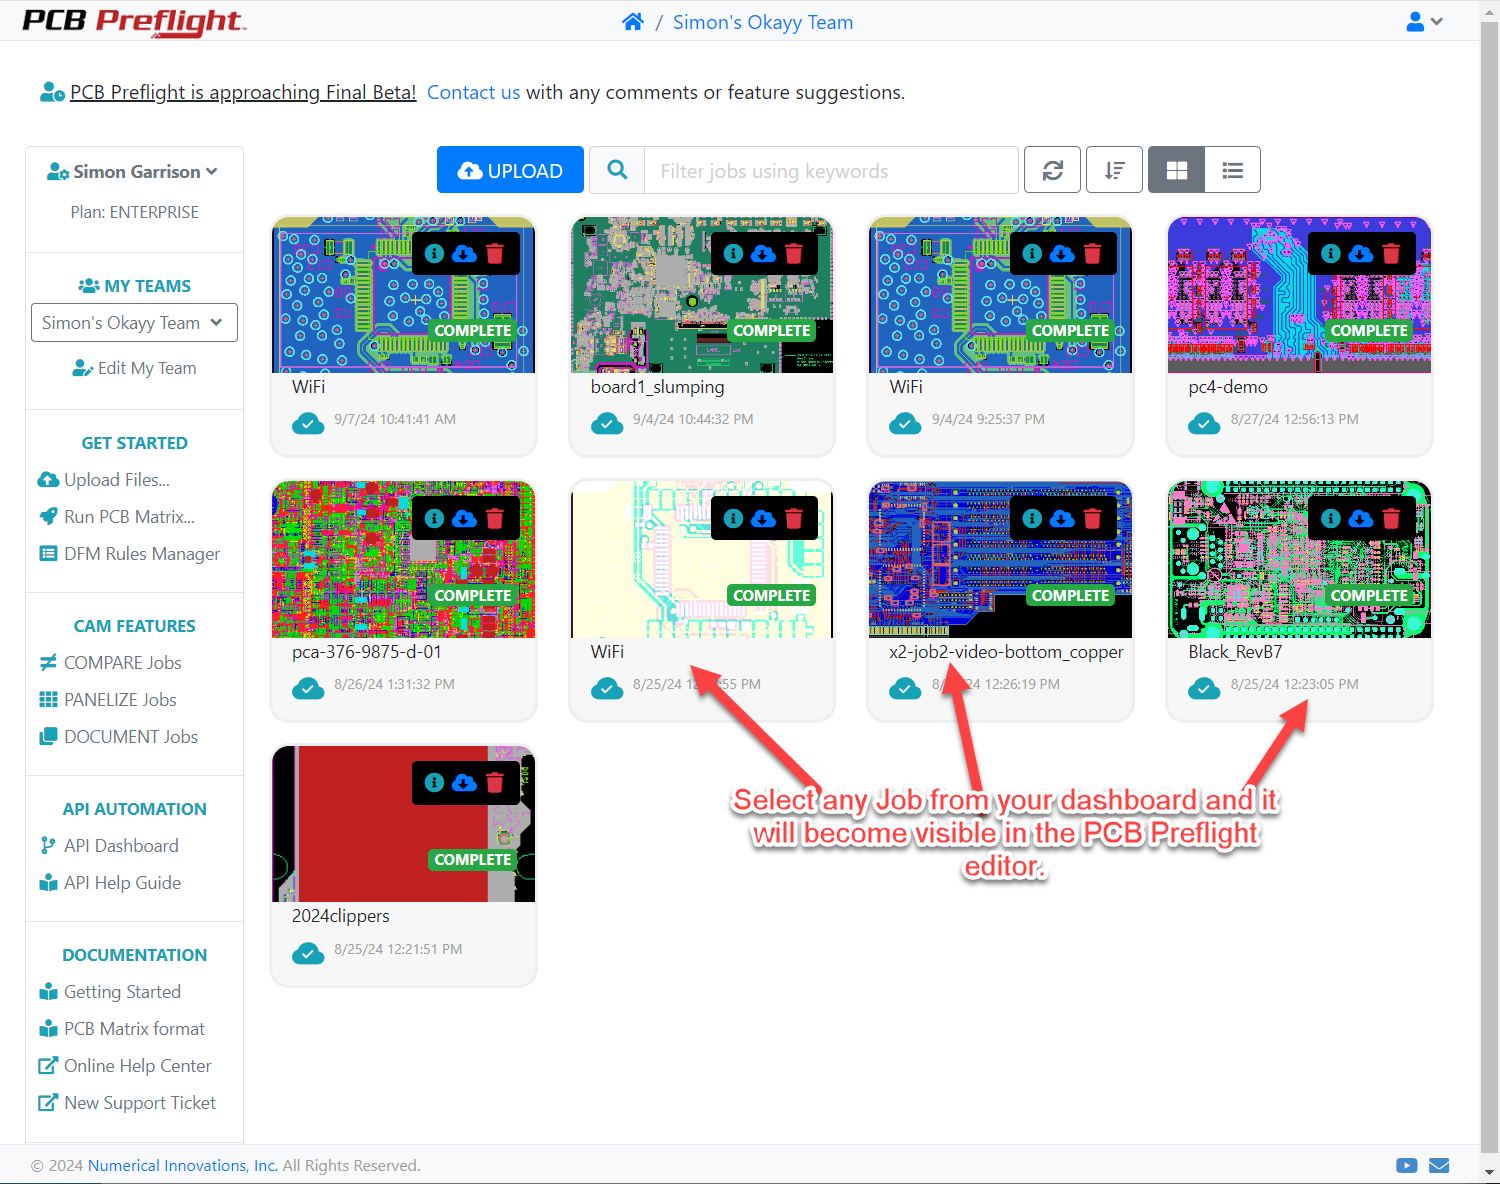The height and width of the screenshot is (1184, 1500).
Task: Open Upload Files... in Get Started
Action: [x=104, y=480]
